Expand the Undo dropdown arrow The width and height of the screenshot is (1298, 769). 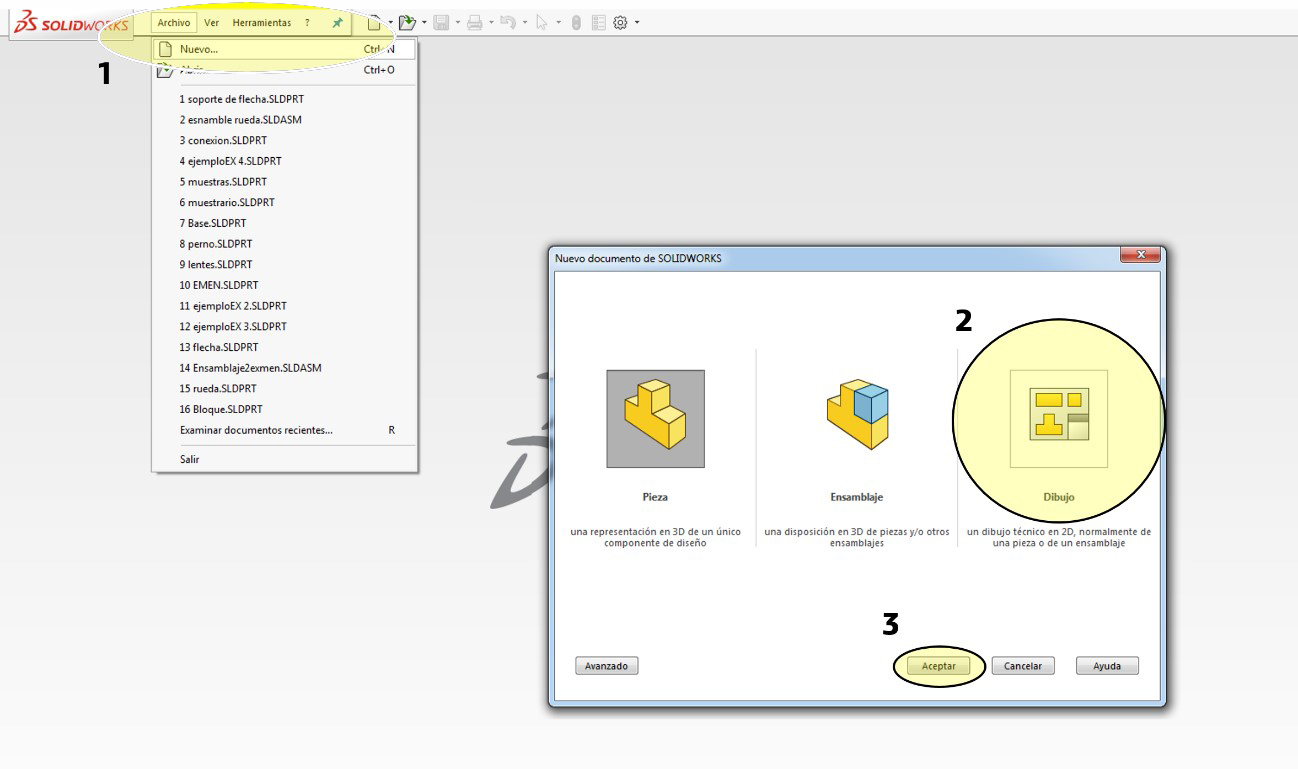coord(525,22)
